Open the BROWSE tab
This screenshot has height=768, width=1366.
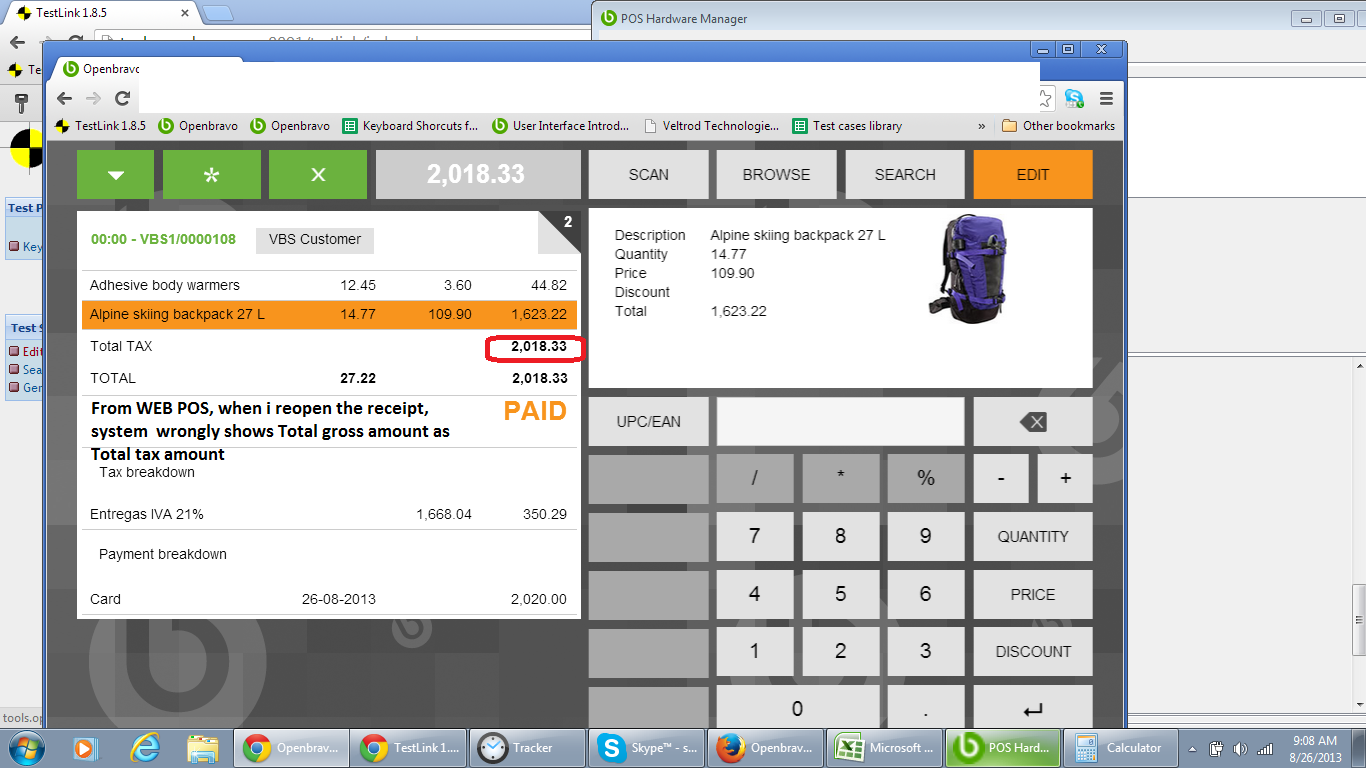pyautogui.click(x=776, y=175)
